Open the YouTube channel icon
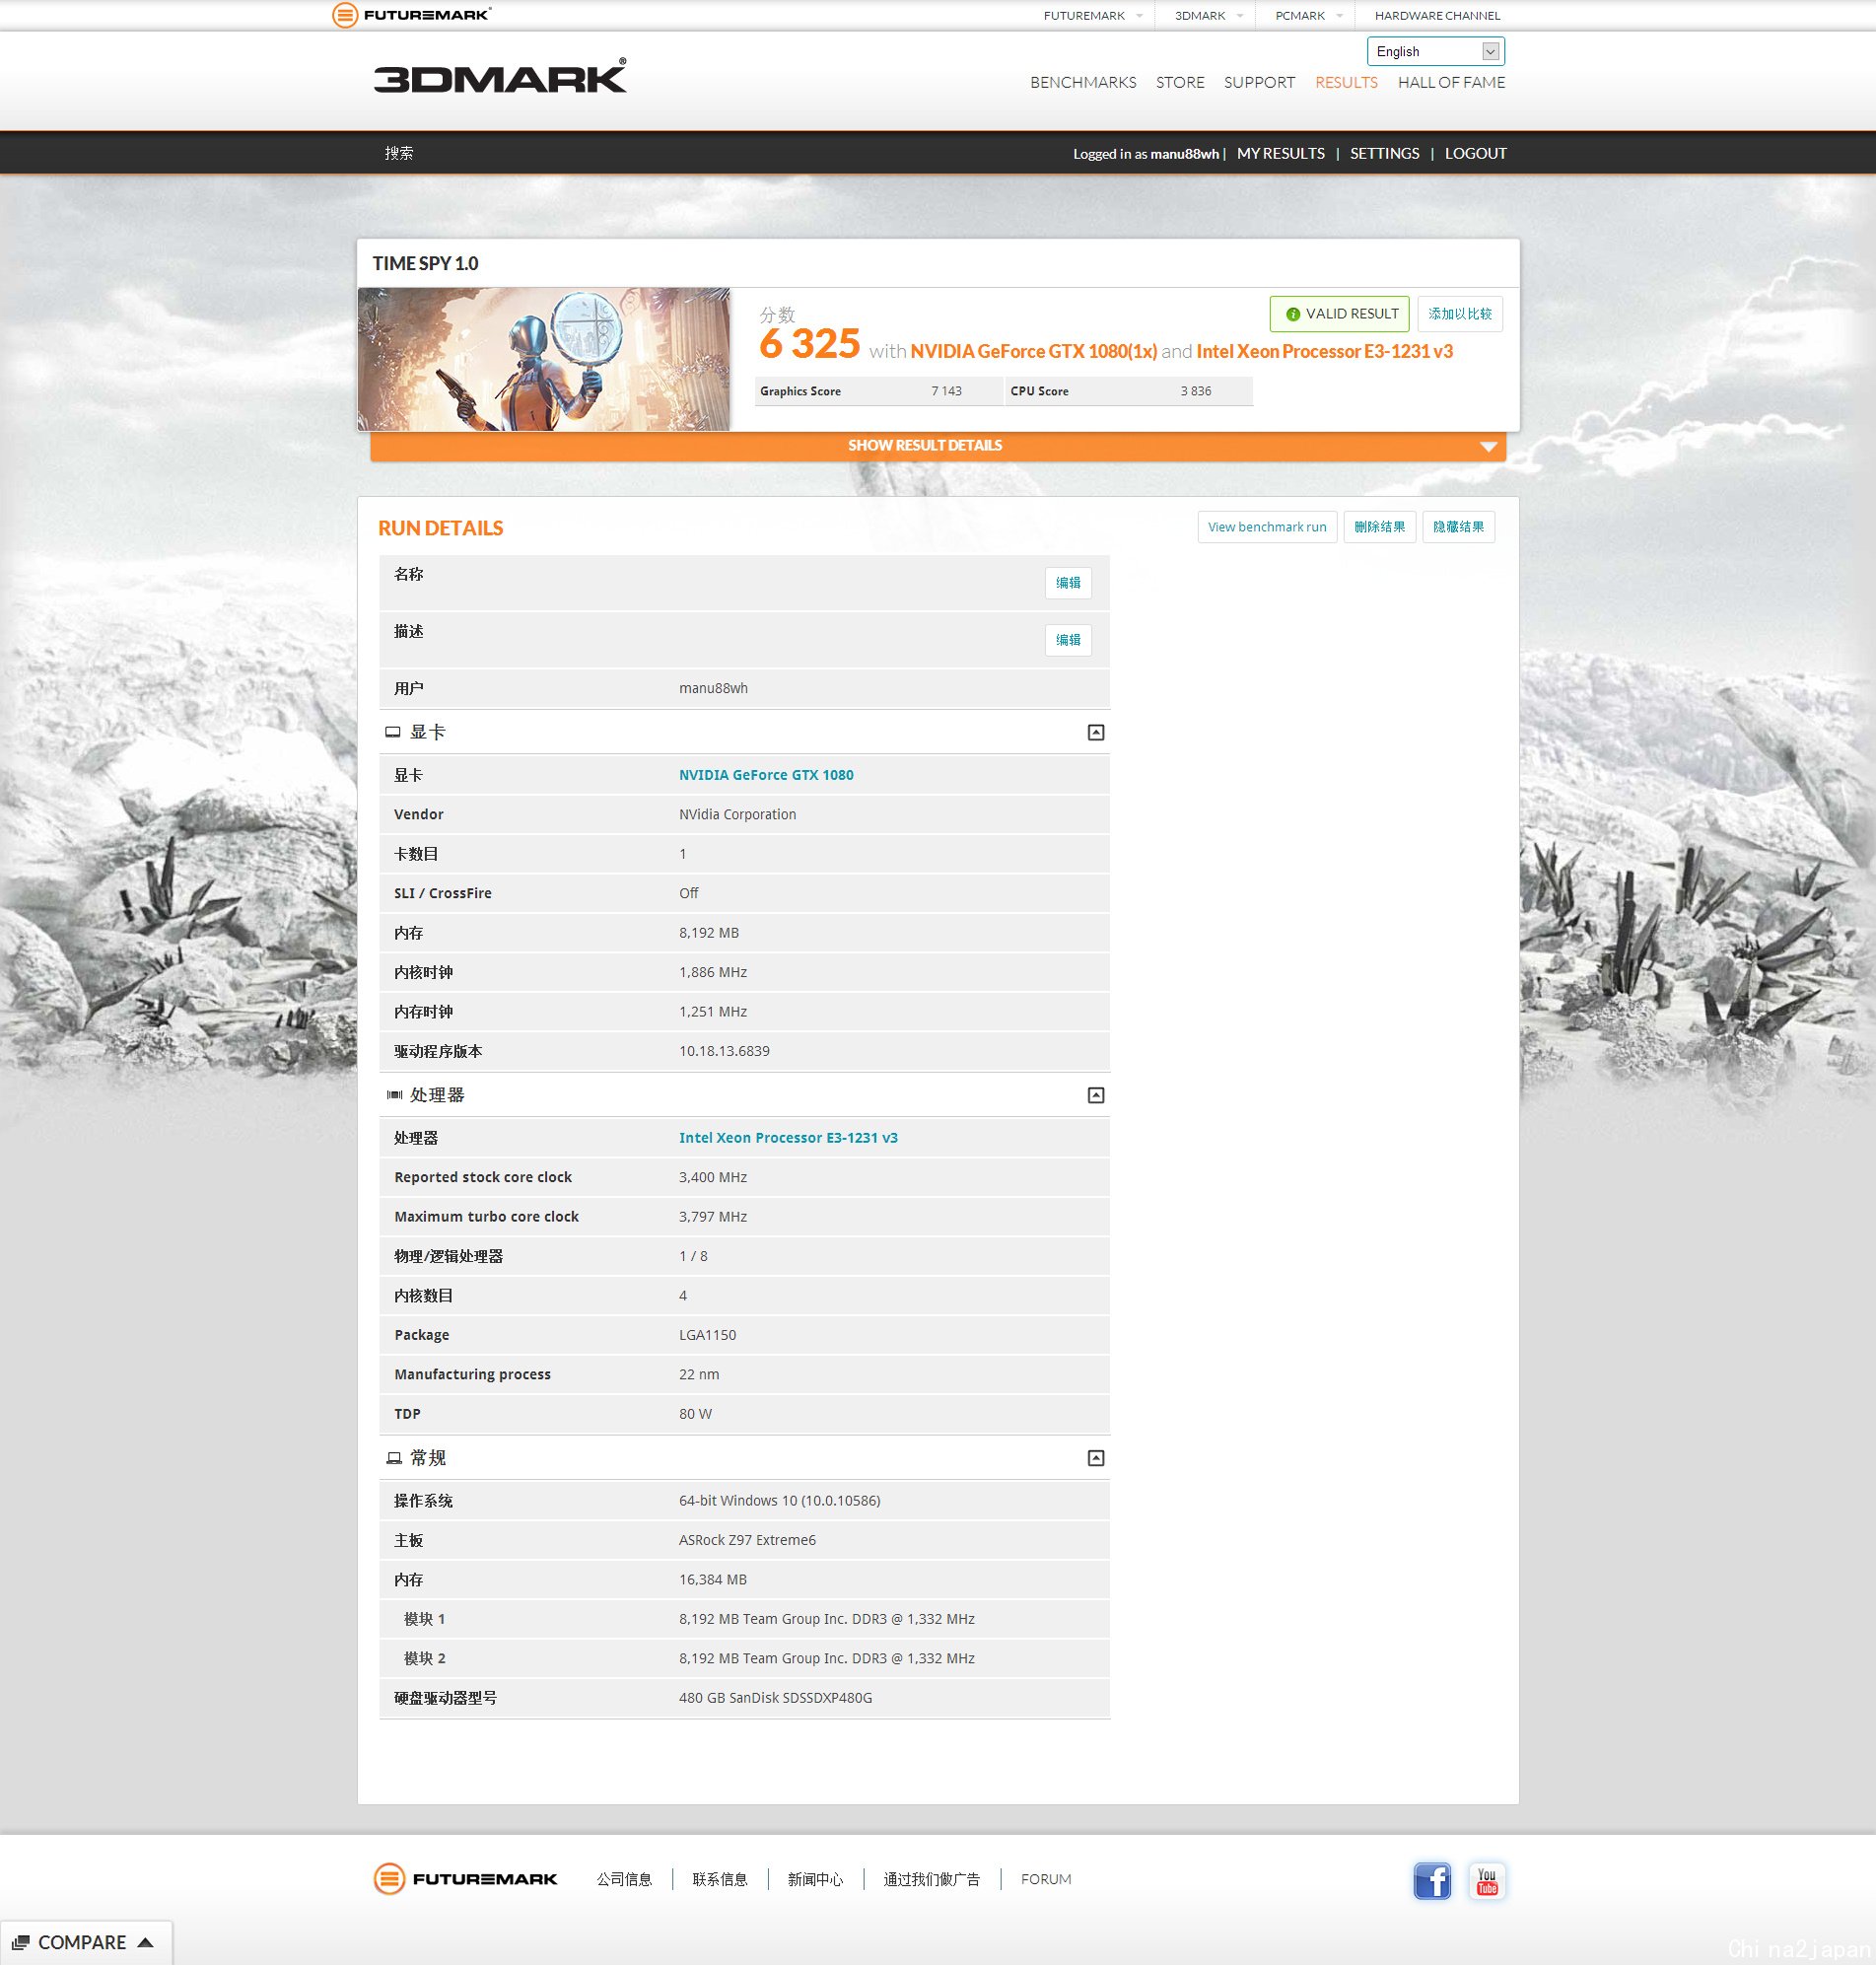The image size is (1876, 1965). (1487, 1881)
